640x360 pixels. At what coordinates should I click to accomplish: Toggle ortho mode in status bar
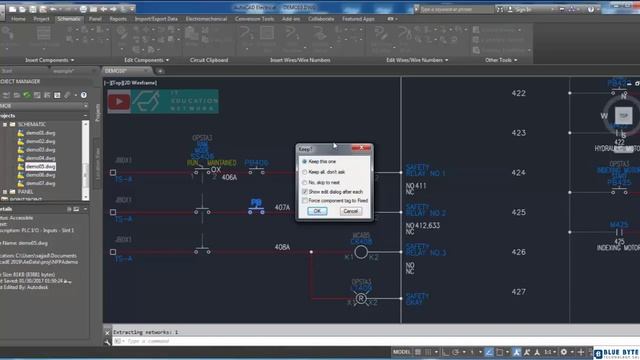[x=445, y=352]
